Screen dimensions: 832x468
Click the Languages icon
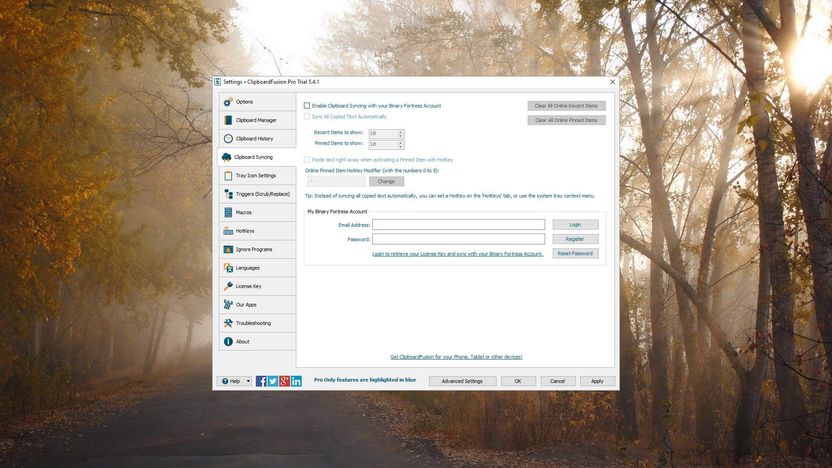click(x=228, y=268)
